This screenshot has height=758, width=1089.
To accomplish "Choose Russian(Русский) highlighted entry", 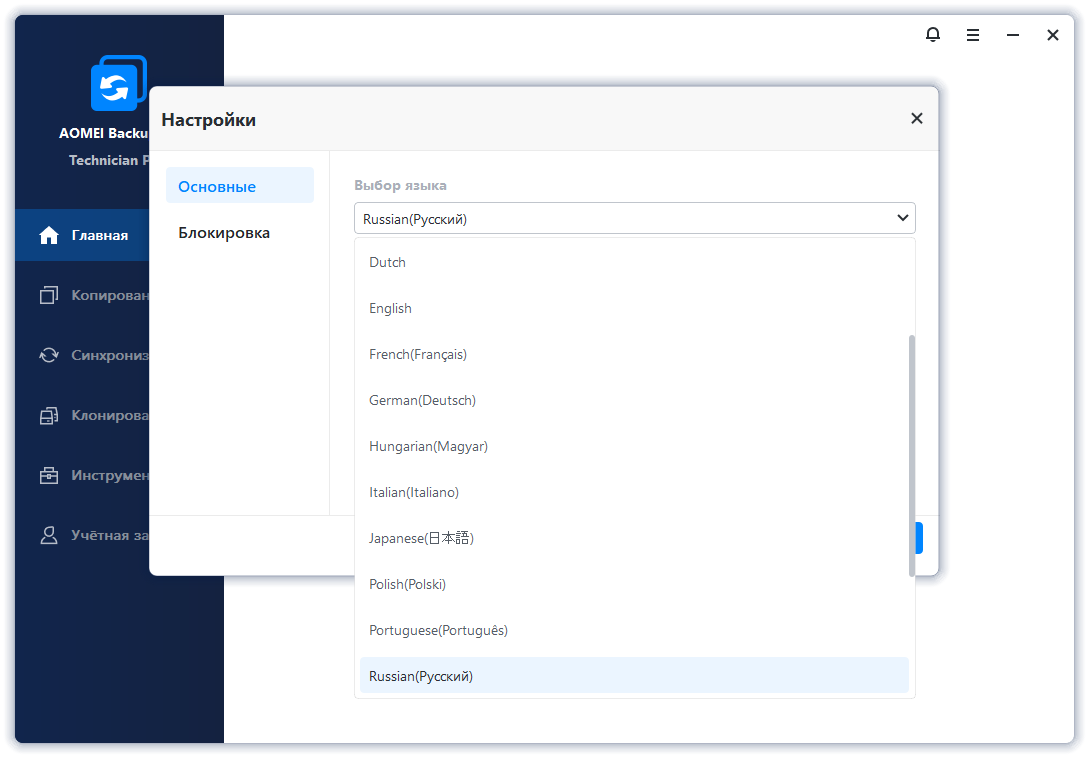I will click(421, 677).
